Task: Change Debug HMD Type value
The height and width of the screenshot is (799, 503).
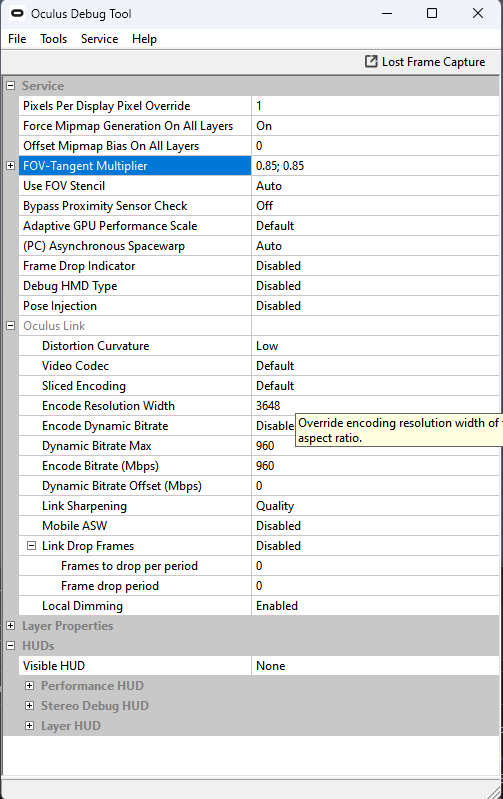Action: (375, 286)
